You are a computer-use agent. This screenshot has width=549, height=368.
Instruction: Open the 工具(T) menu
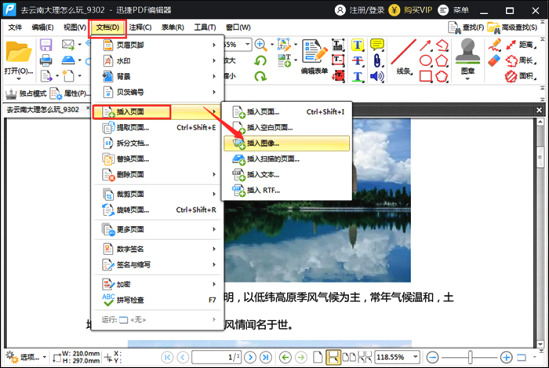point(205,27)
